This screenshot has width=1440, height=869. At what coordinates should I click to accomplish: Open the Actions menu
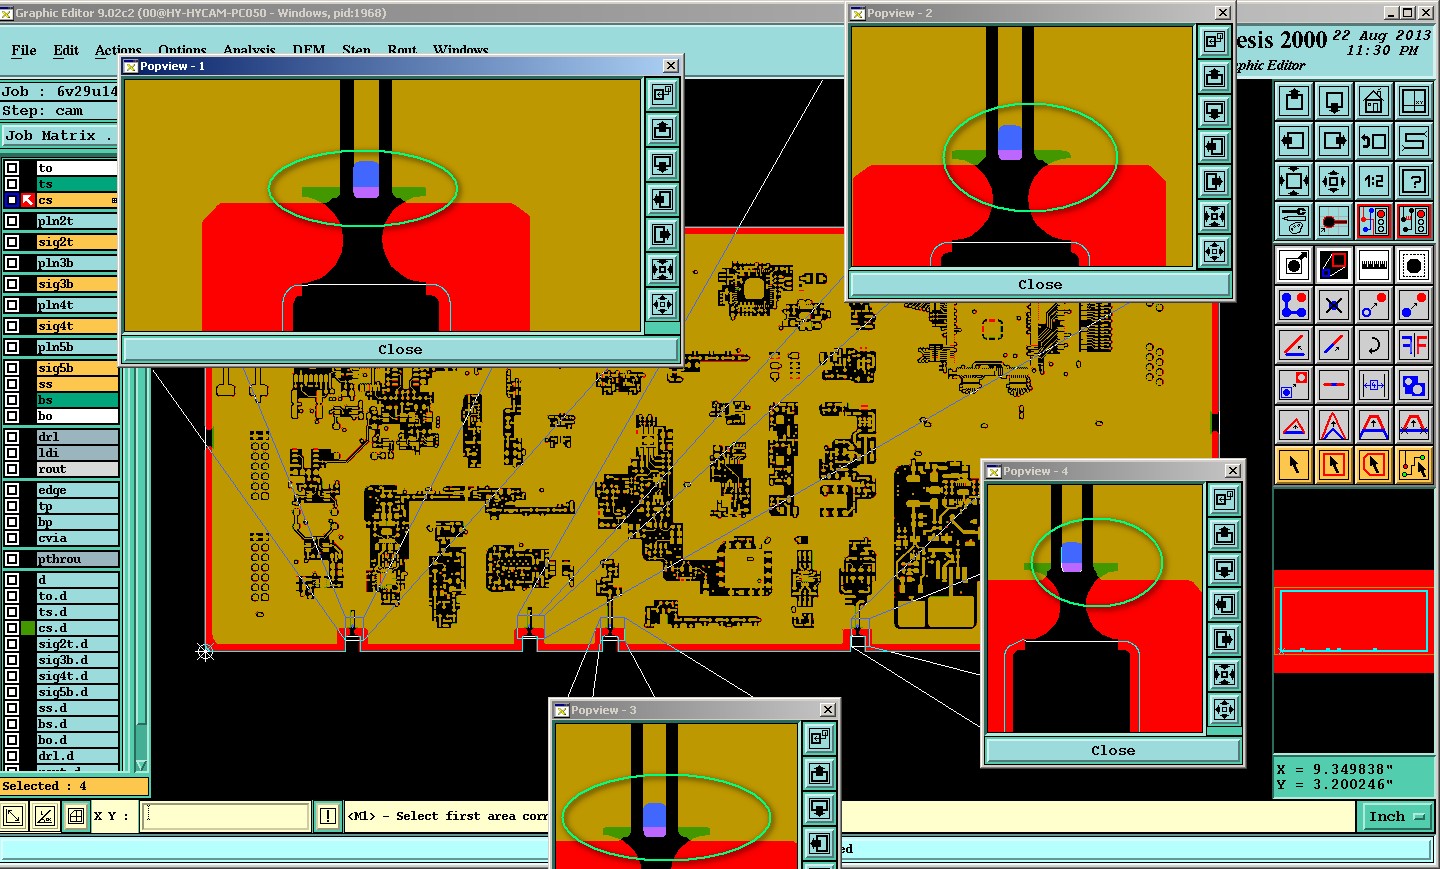click(x=118, y=50)
